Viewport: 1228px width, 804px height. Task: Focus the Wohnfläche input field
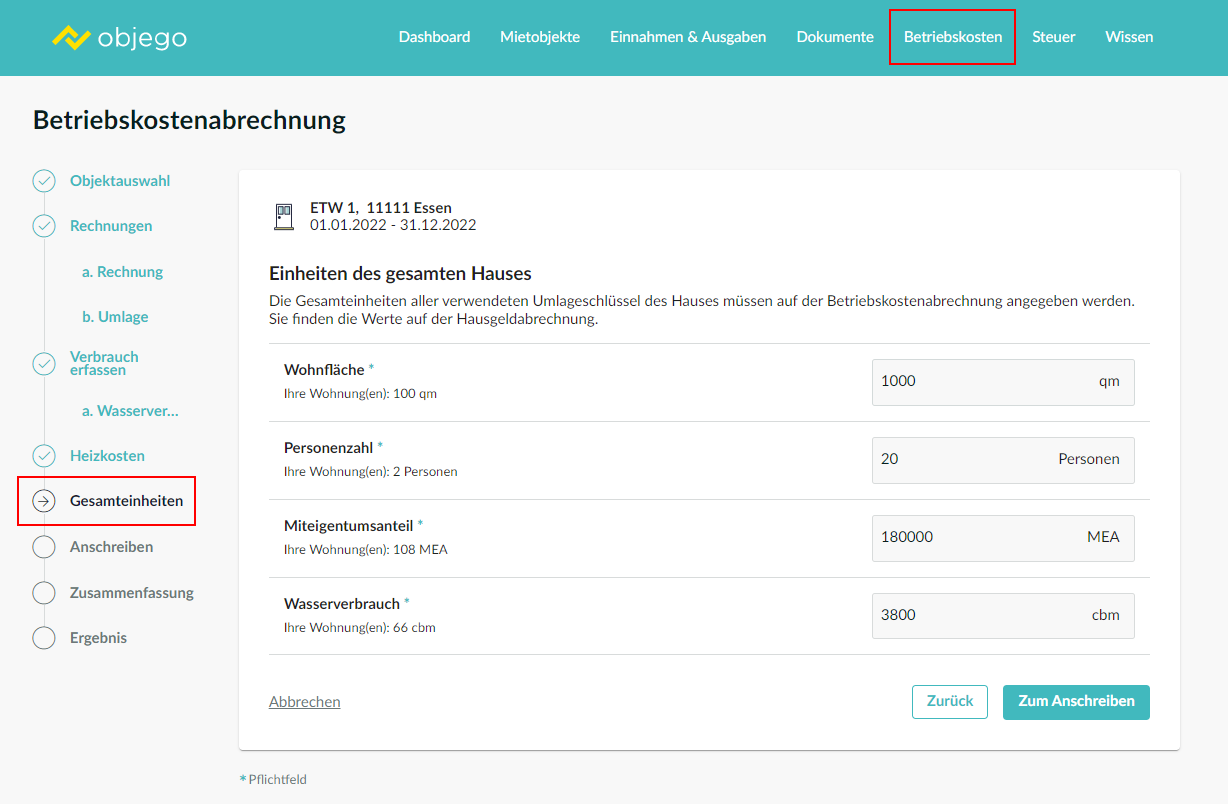click(980, 382)
